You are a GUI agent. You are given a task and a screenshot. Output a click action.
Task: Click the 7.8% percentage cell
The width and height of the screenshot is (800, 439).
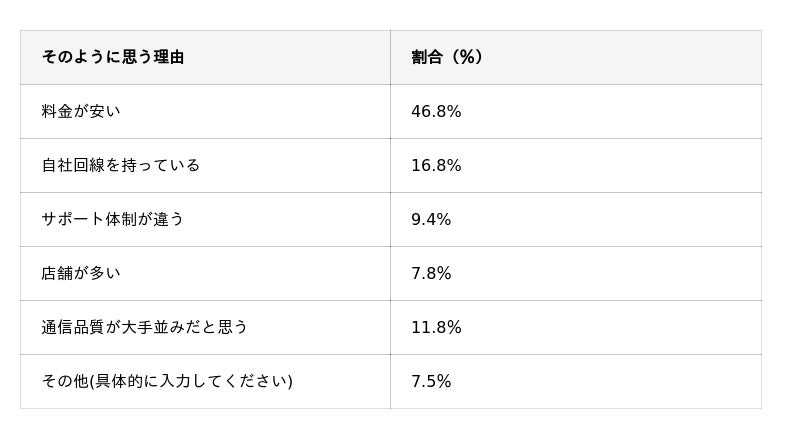(x=431, y=273)
